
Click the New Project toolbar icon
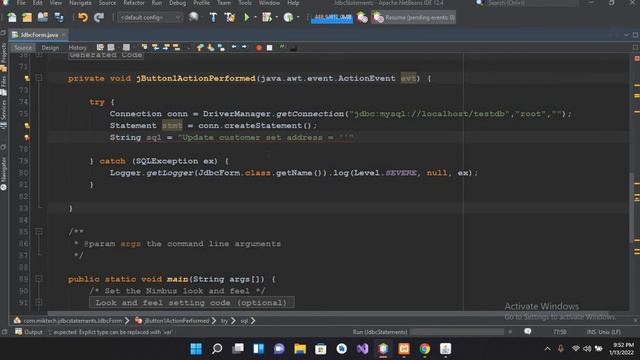[x=27, y=17]
